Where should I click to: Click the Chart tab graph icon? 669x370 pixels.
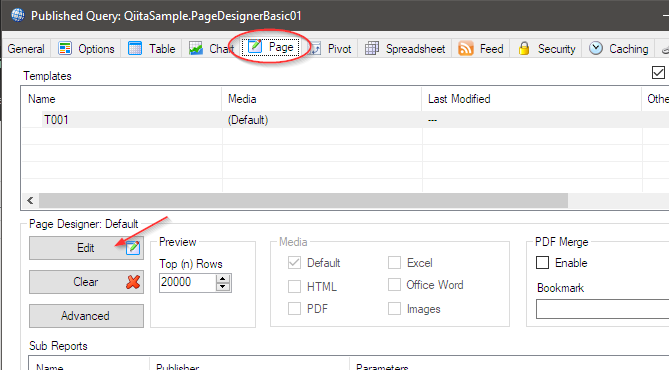pos(196,48)
